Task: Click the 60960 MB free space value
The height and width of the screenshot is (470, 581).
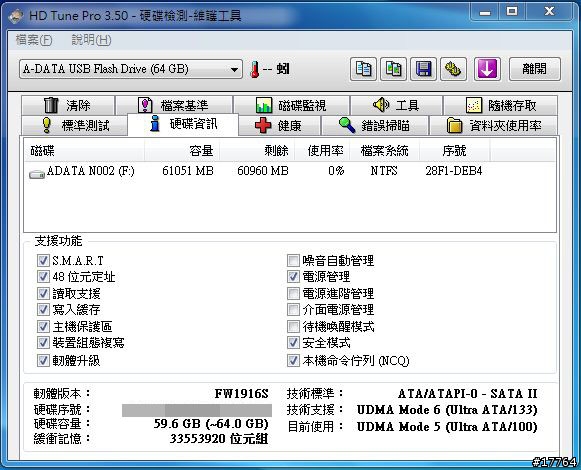Action: click(263, 171)
